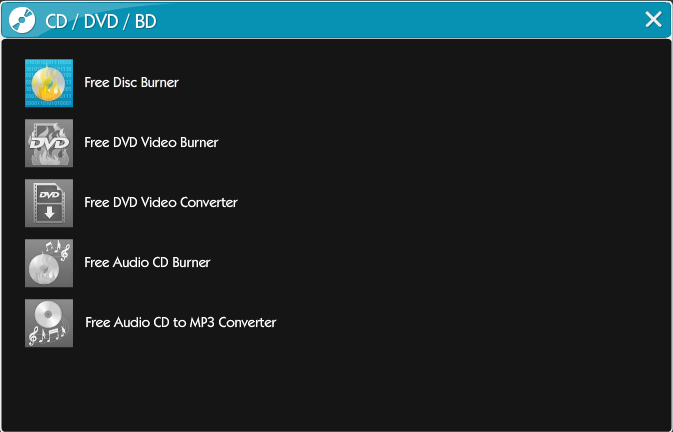
Task: Click the "CD / DVD / BD" title text
Action: pyautogui.click(x=101, y=21)
